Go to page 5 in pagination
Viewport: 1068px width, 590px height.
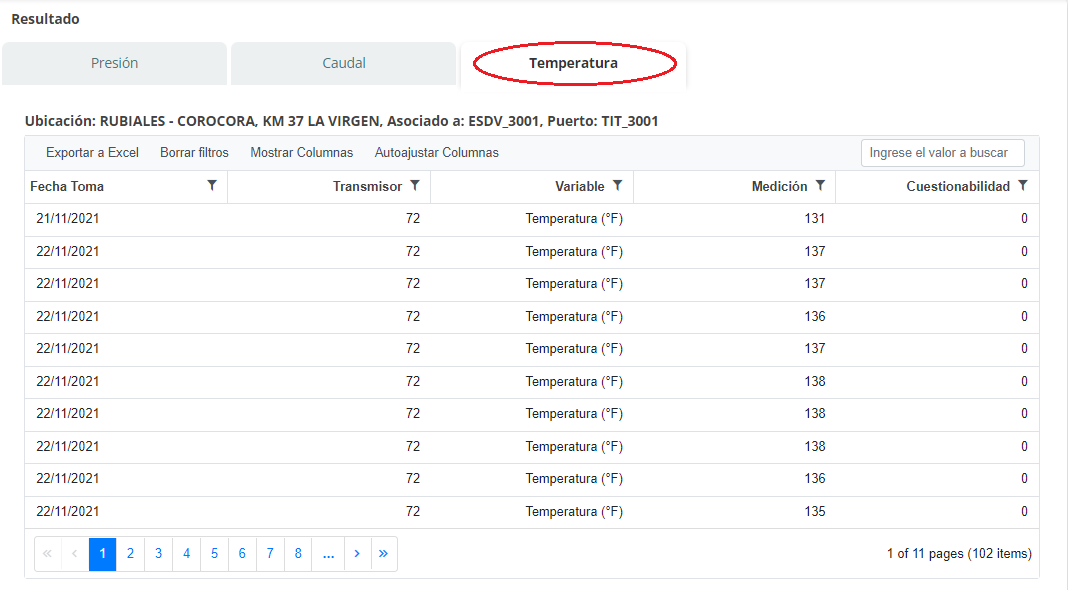coord(214,554)
